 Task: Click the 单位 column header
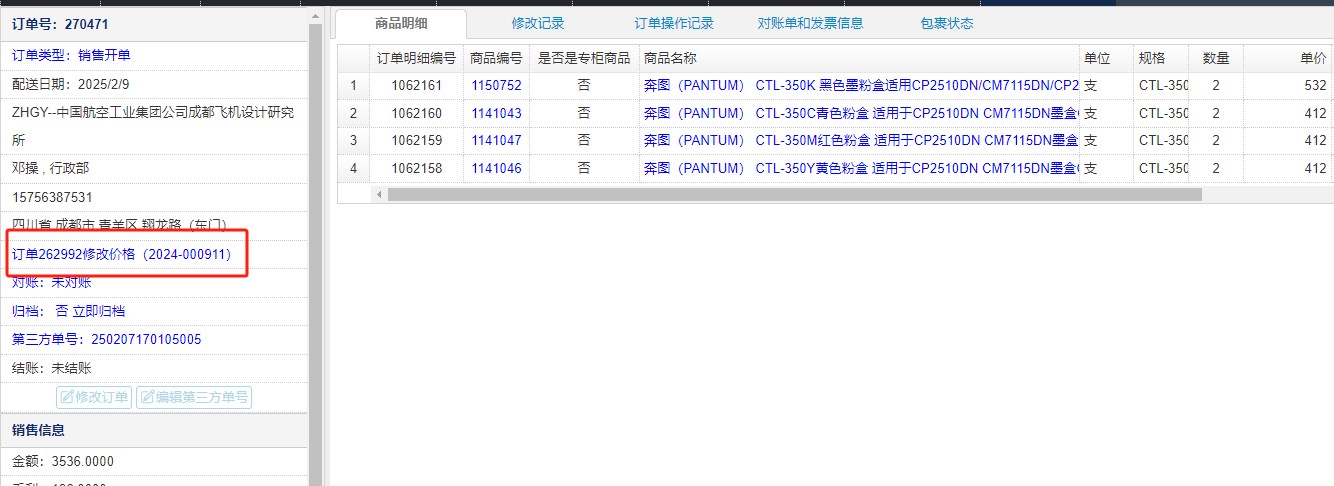pos(1106,59)
